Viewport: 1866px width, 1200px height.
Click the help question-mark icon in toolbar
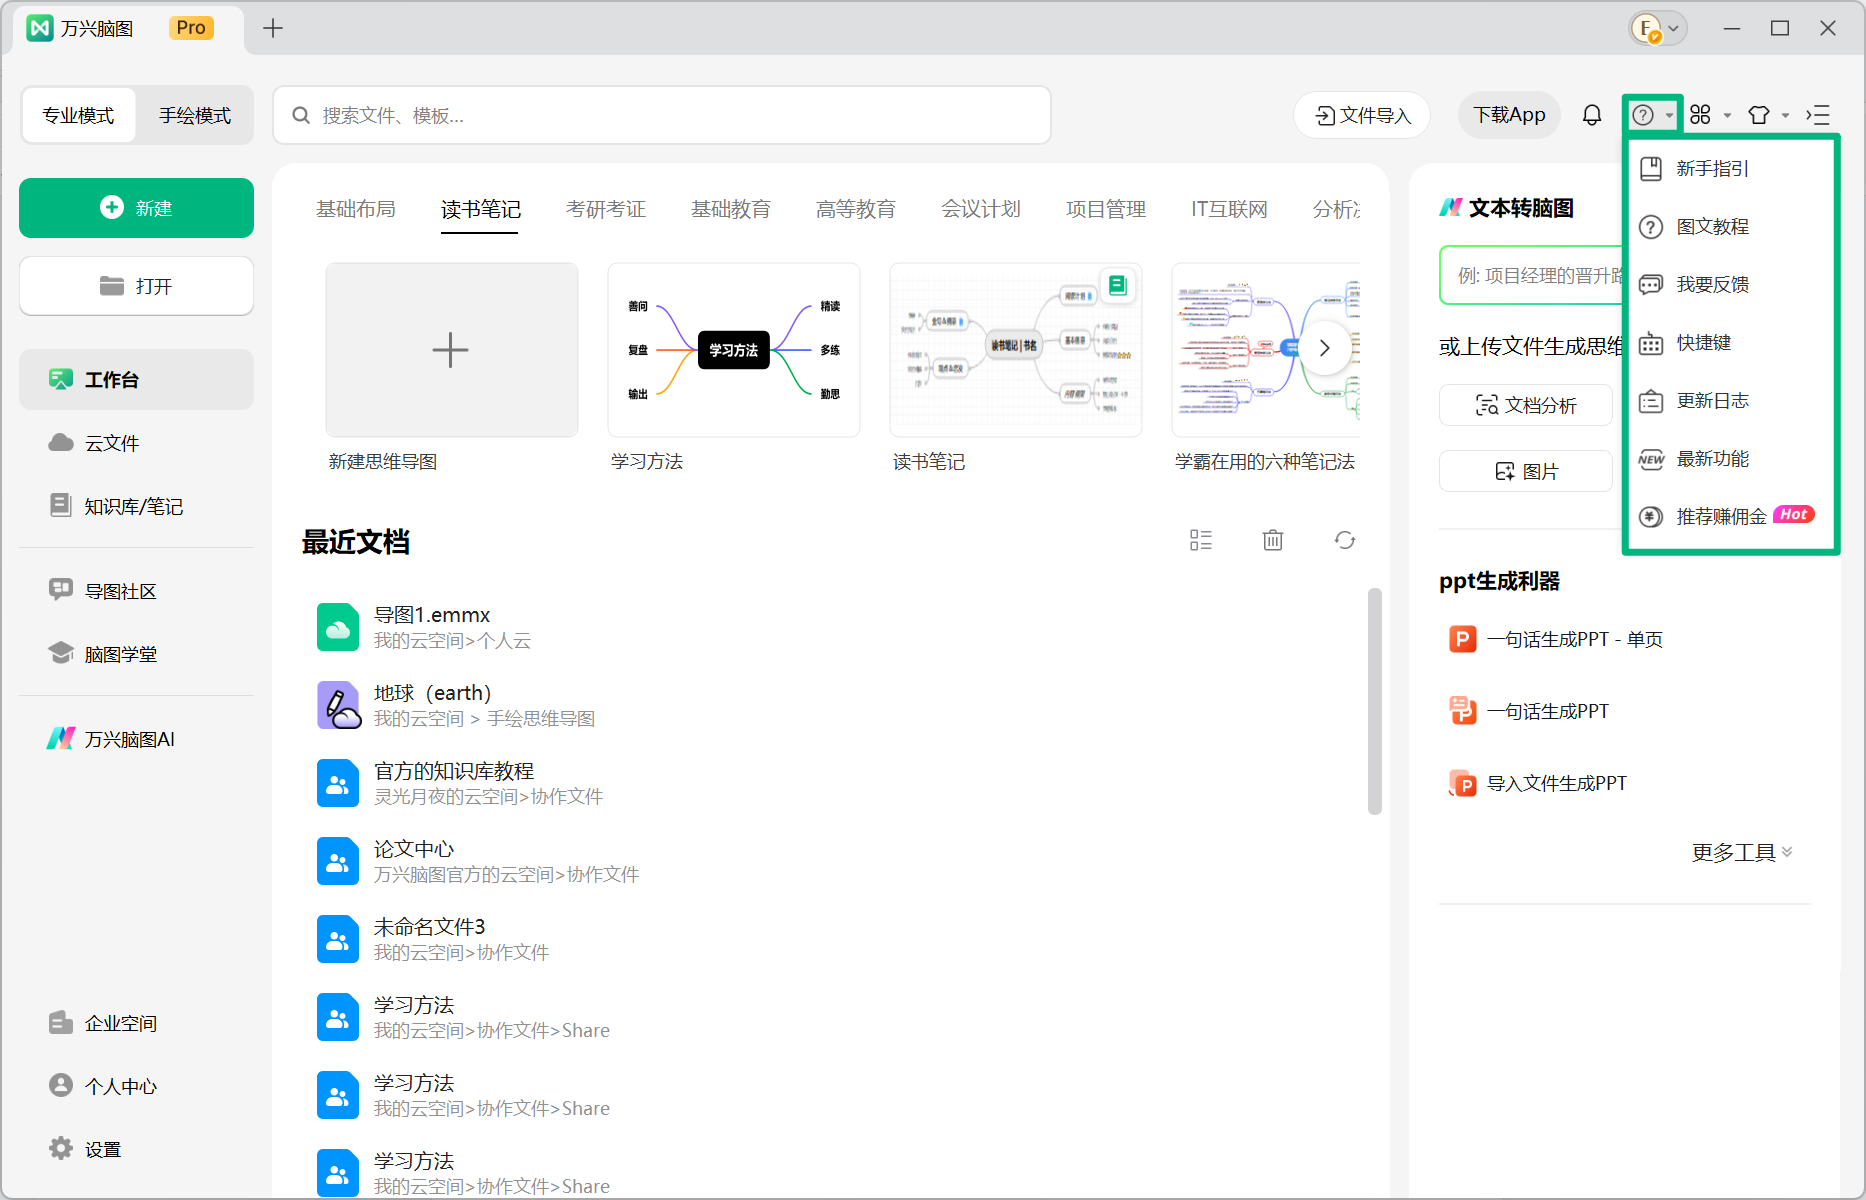(x=1642, y=115)
